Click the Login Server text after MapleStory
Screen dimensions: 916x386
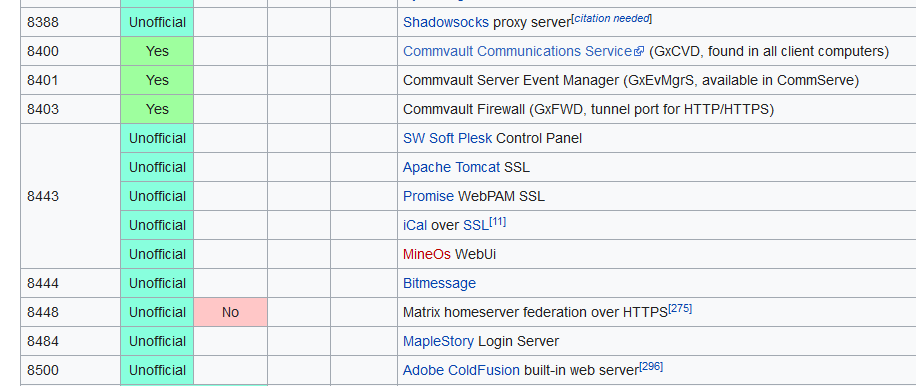pyautogui.click(x=519, y=341)
